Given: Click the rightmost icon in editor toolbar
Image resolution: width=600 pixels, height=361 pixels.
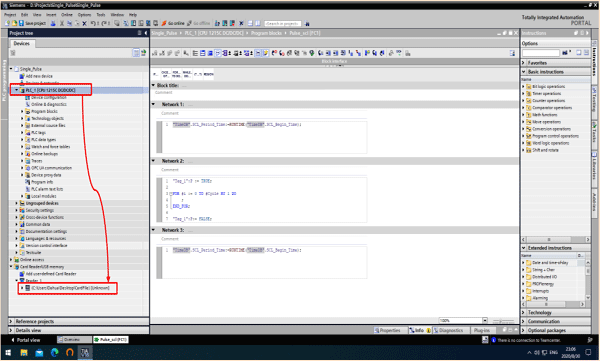Looking at the screenshot, I should tap(512, 53).
